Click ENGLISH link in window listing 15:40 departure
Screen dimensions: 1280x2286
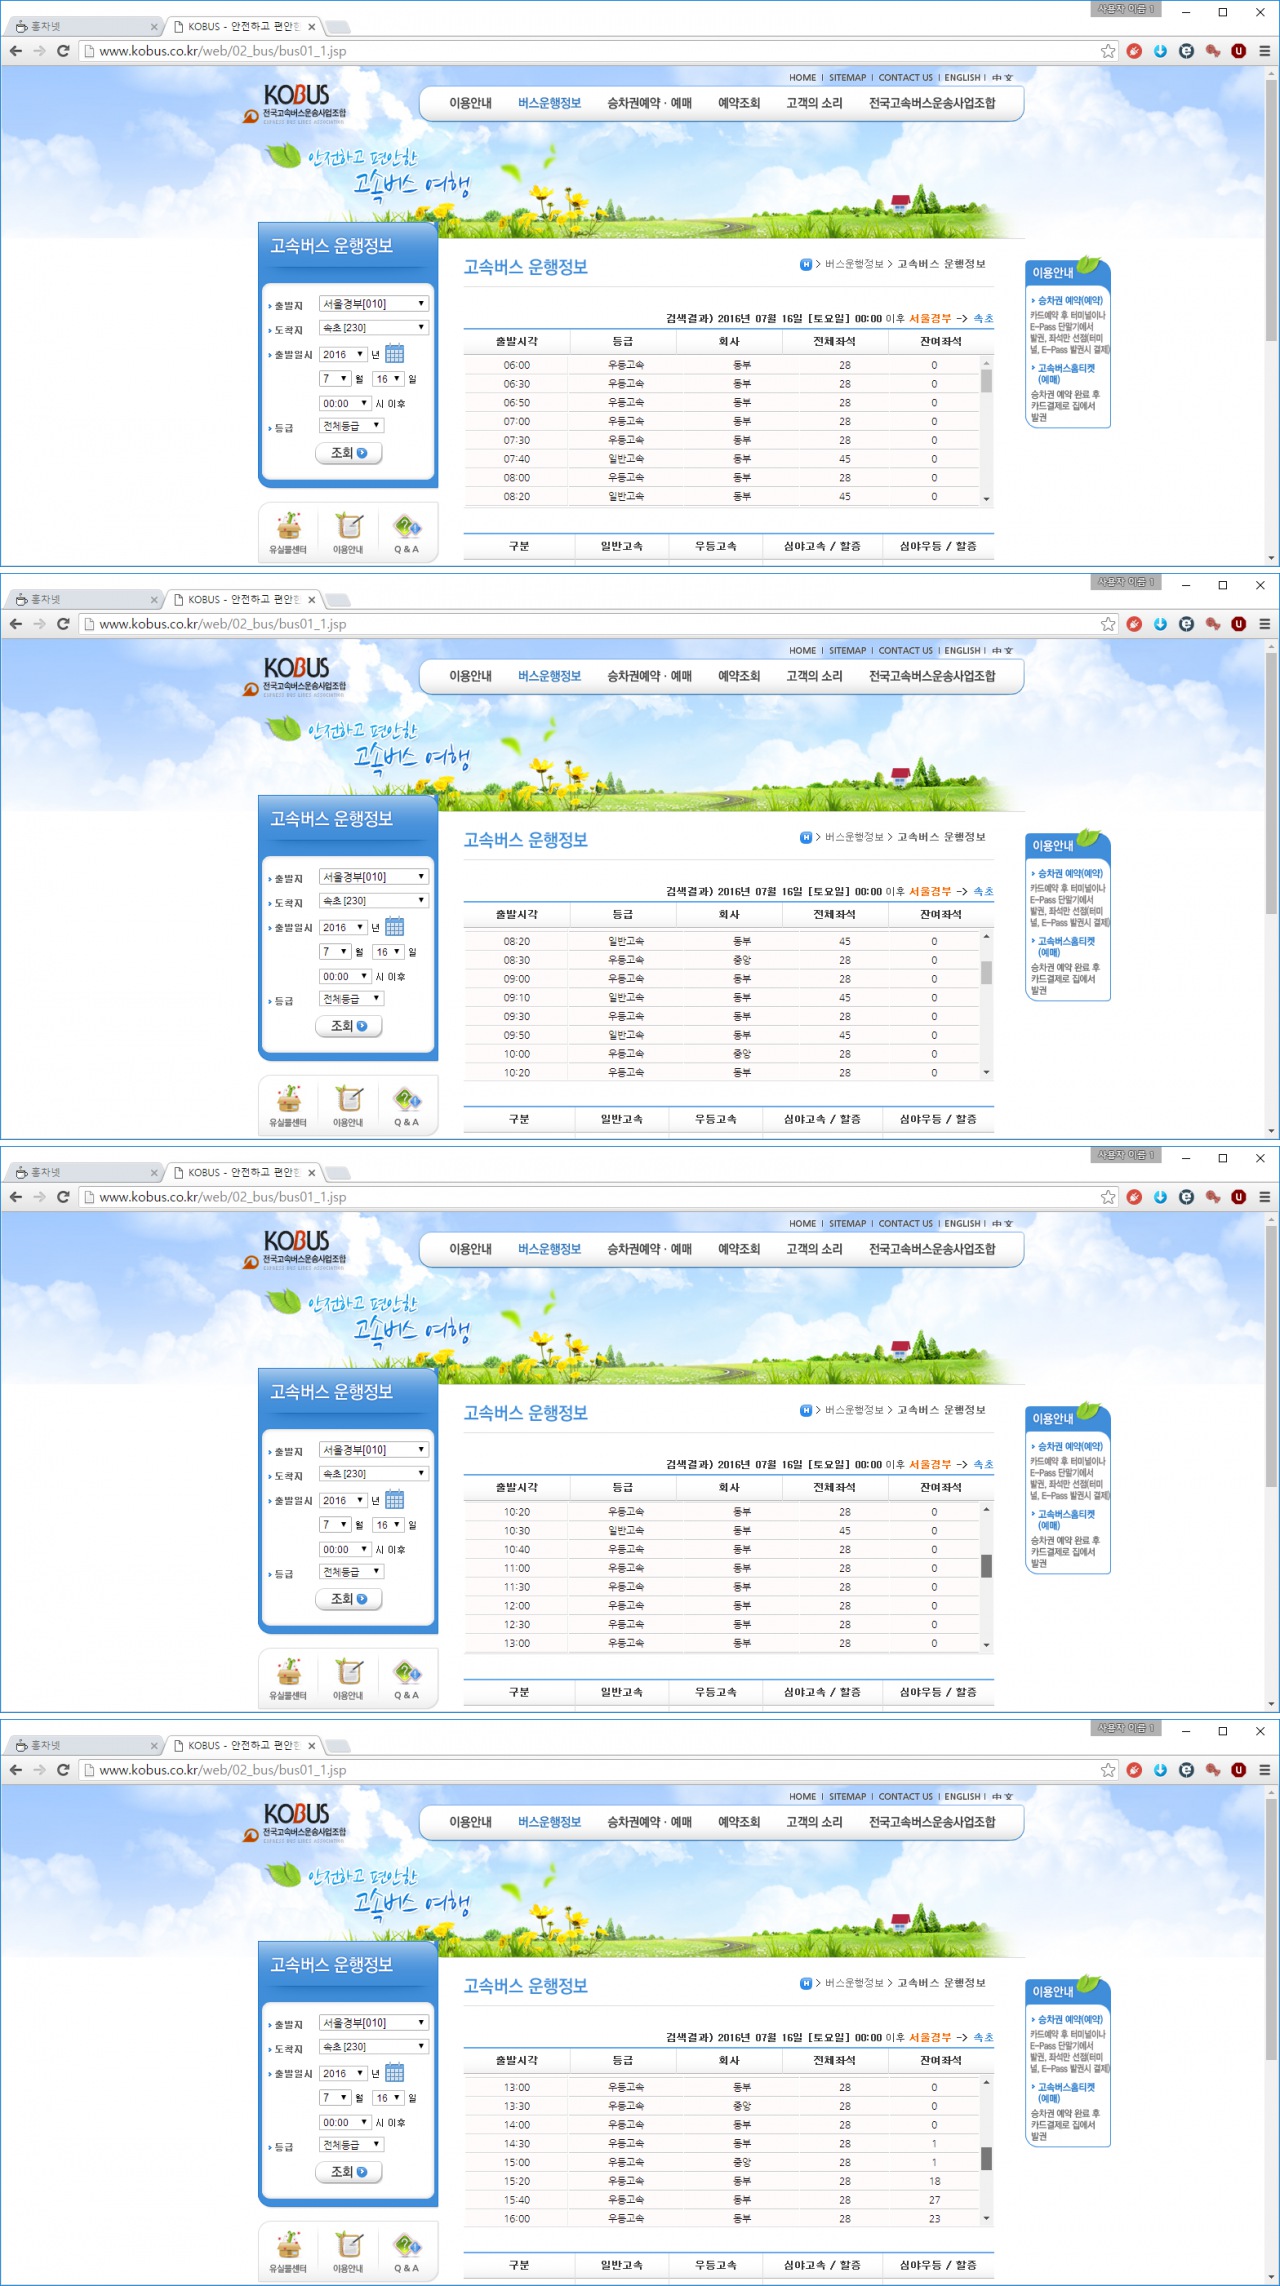962,1797
